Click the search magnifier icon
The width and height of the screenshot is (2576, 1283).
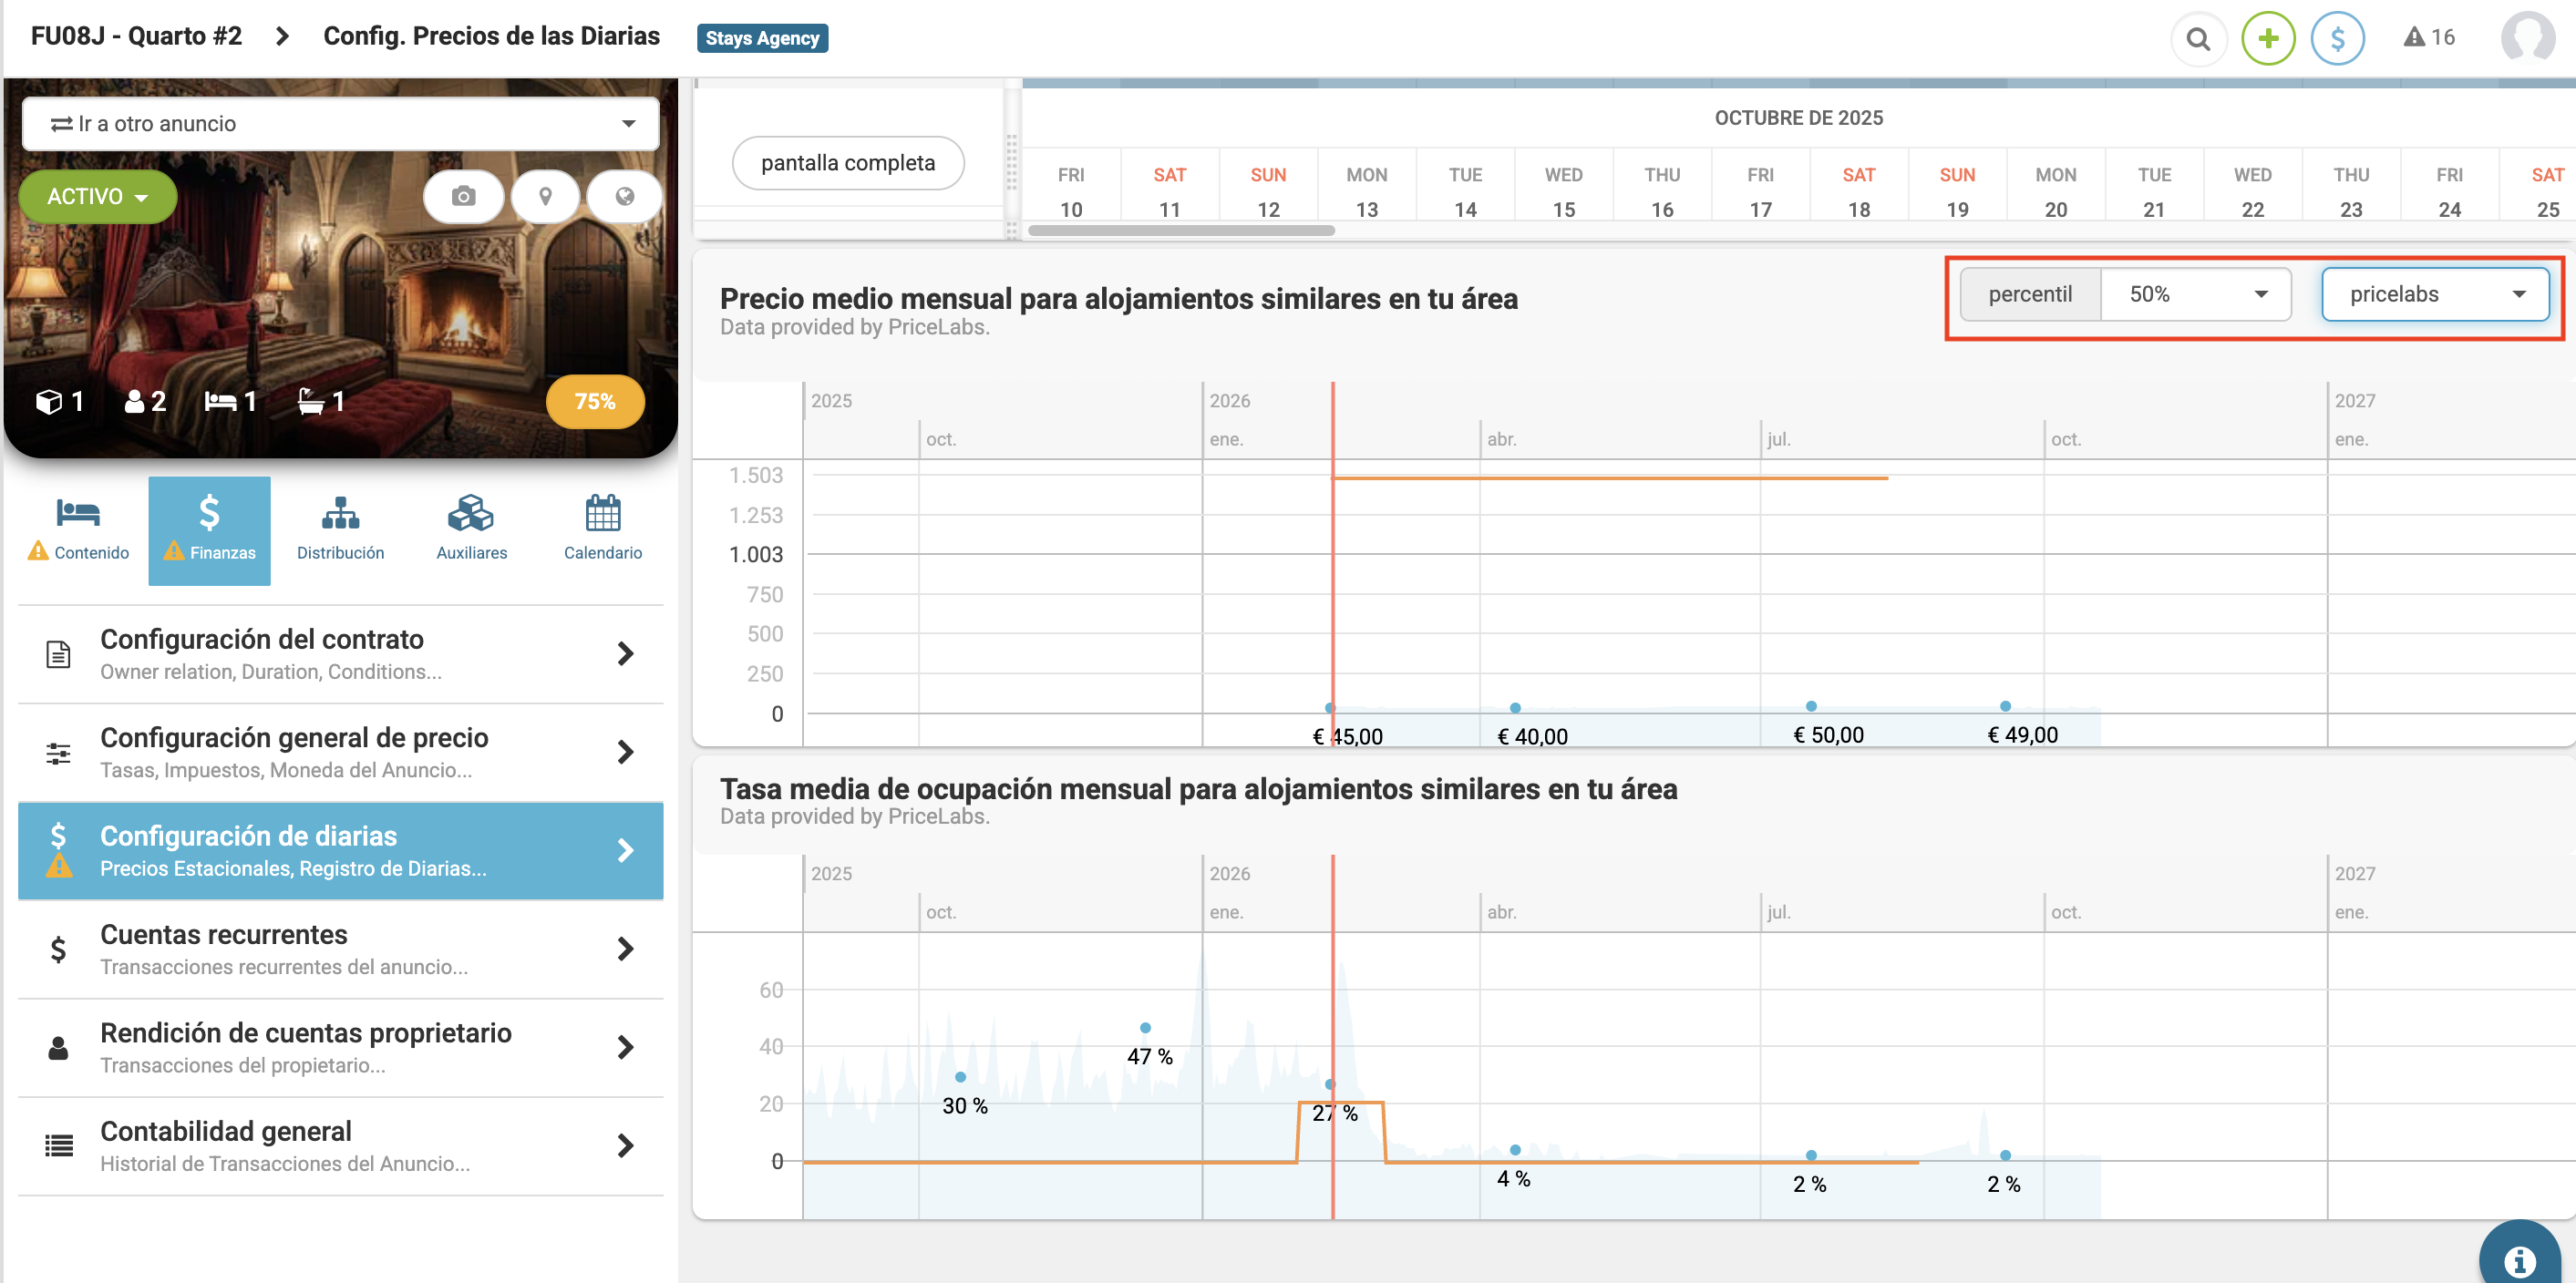[x=2197, y=39]
